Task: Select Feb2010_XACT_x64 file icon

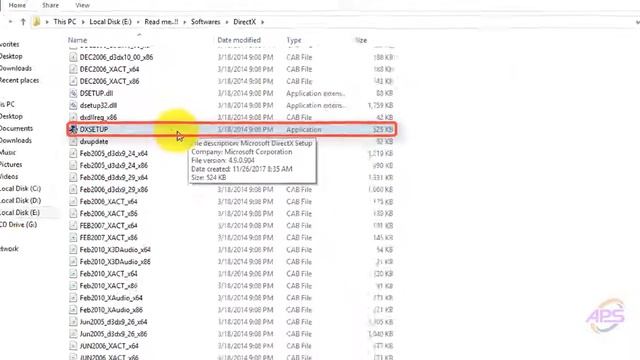Action: [73, 274]
